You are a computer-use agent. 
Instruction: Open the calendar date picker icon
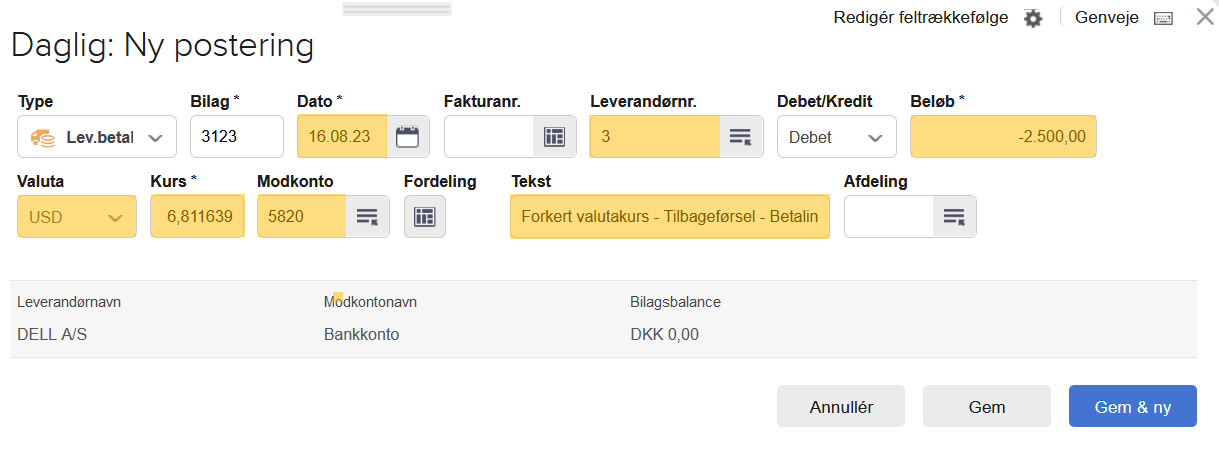tap(407, 137)
